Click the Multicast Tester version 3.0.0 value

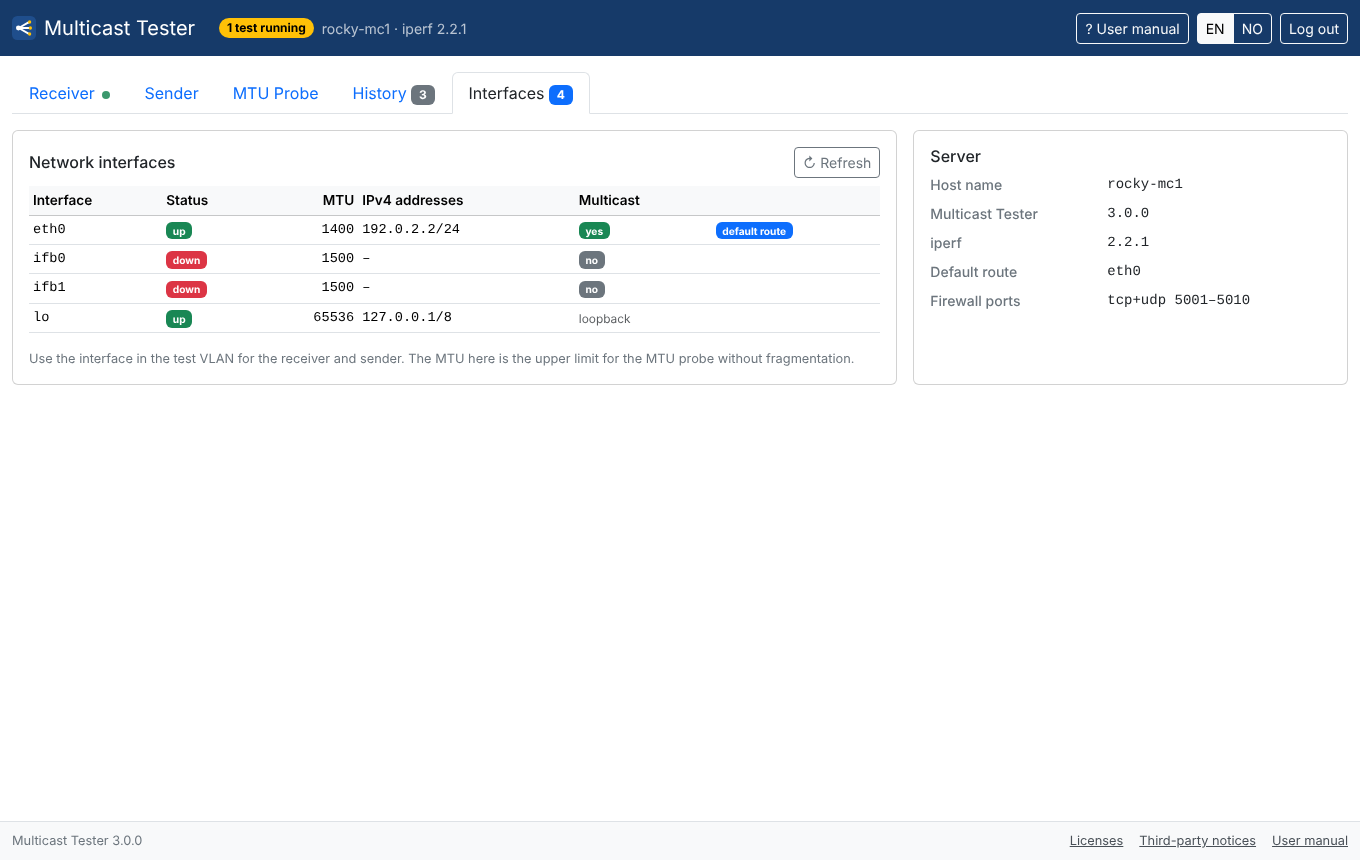pyautogui.click(x=1128, y=213)
